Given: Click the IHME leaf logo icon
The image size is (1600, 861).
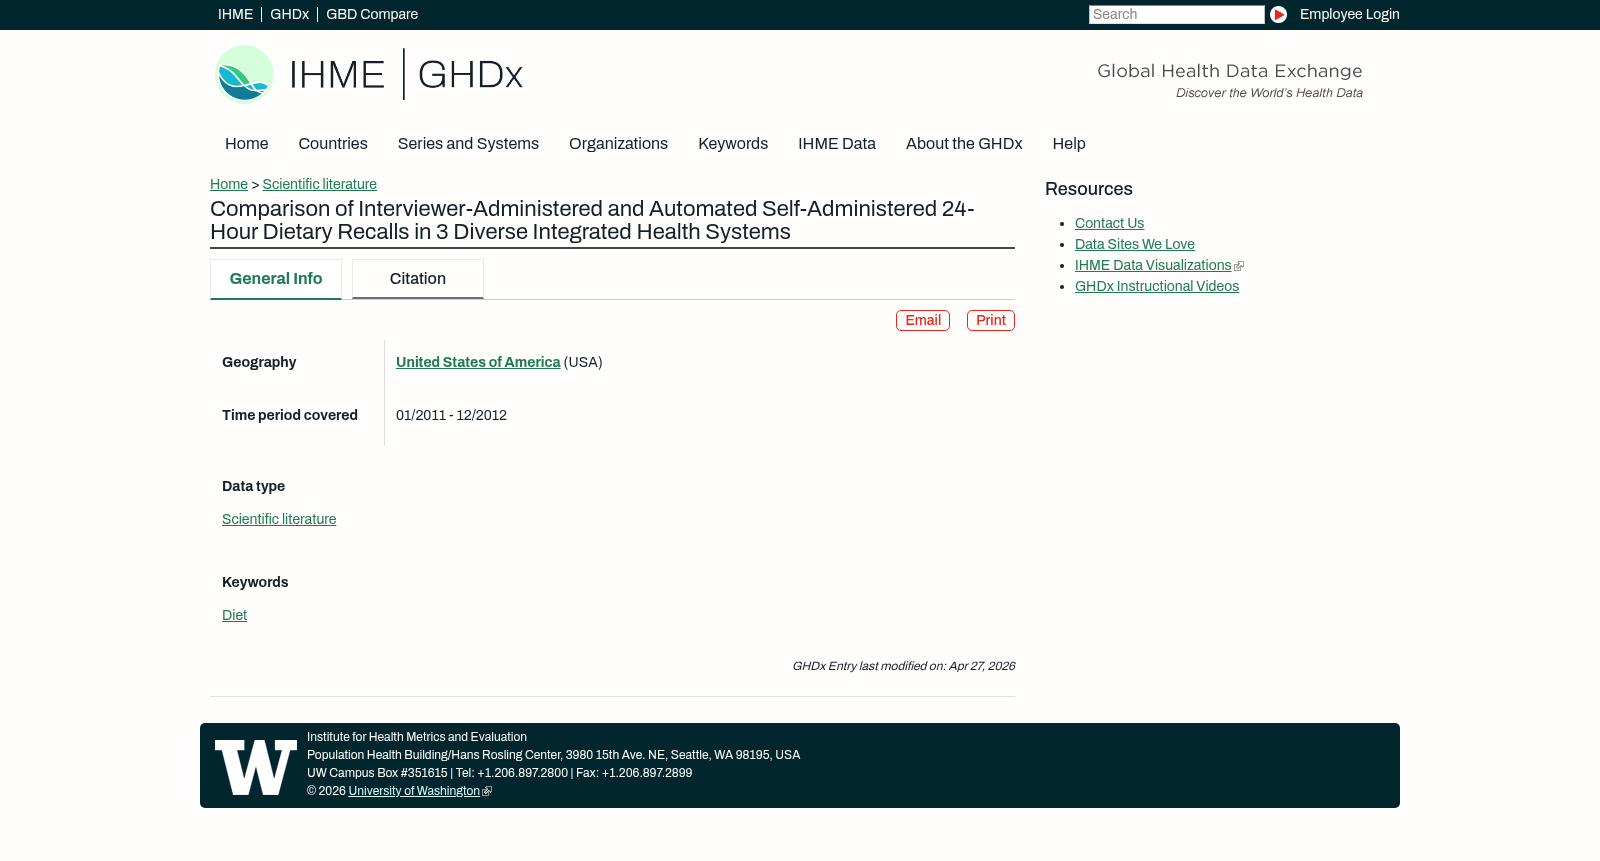Looking at the screenshot, I should [x=244, y=74].
